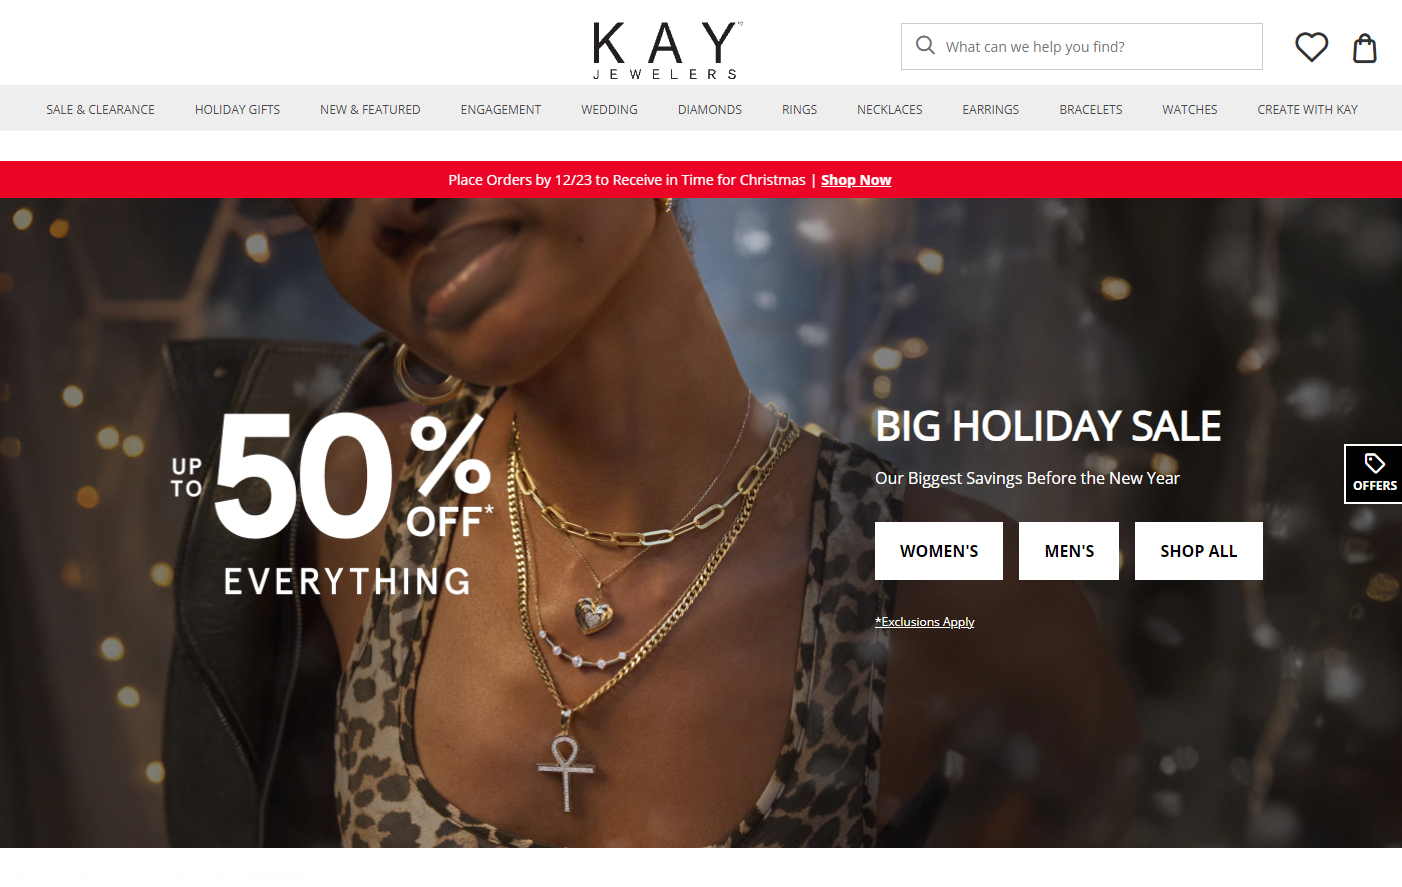Open Create With Kay menu

tap(1307, 110)
